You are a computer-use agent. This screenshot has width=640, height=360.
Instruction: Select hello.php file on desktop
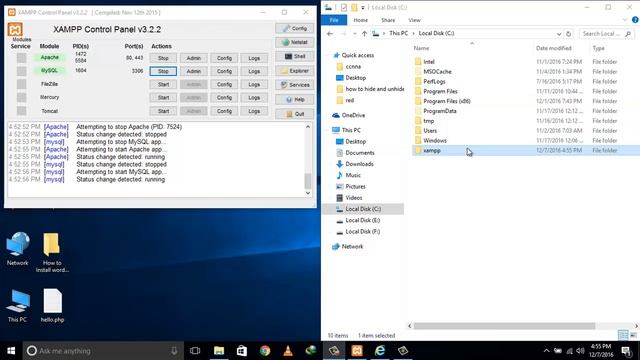pos(52,305)
